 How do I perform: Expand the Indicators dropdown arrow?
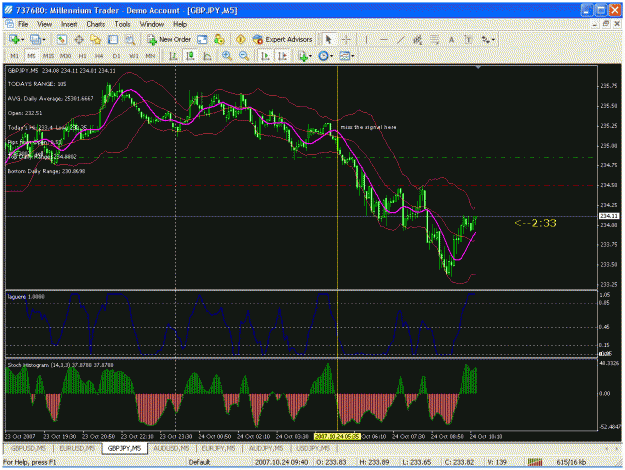311,56
